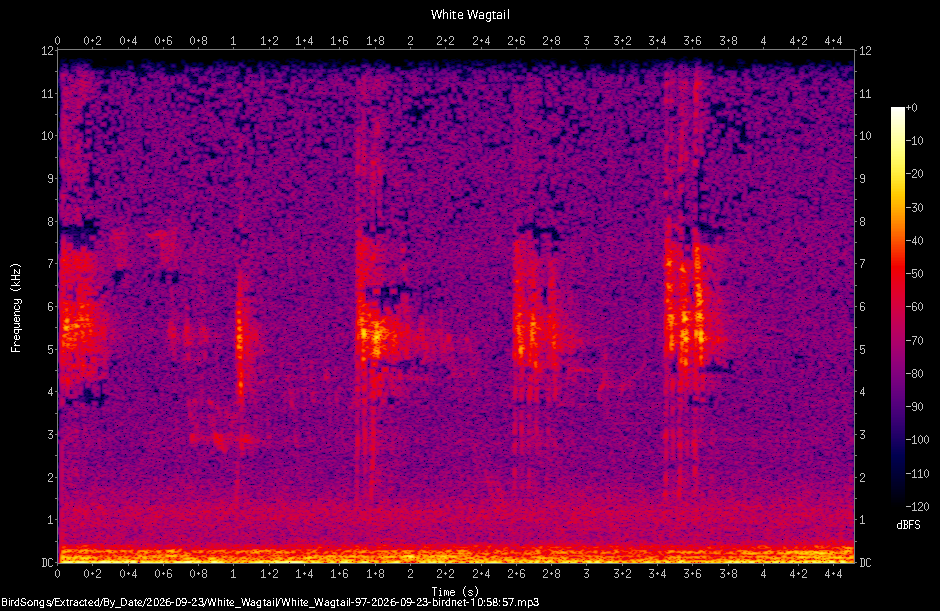This screenshot has width=940, height=611.
Task: Click the "dBFS" colorbar unit label
Action: 908,525
